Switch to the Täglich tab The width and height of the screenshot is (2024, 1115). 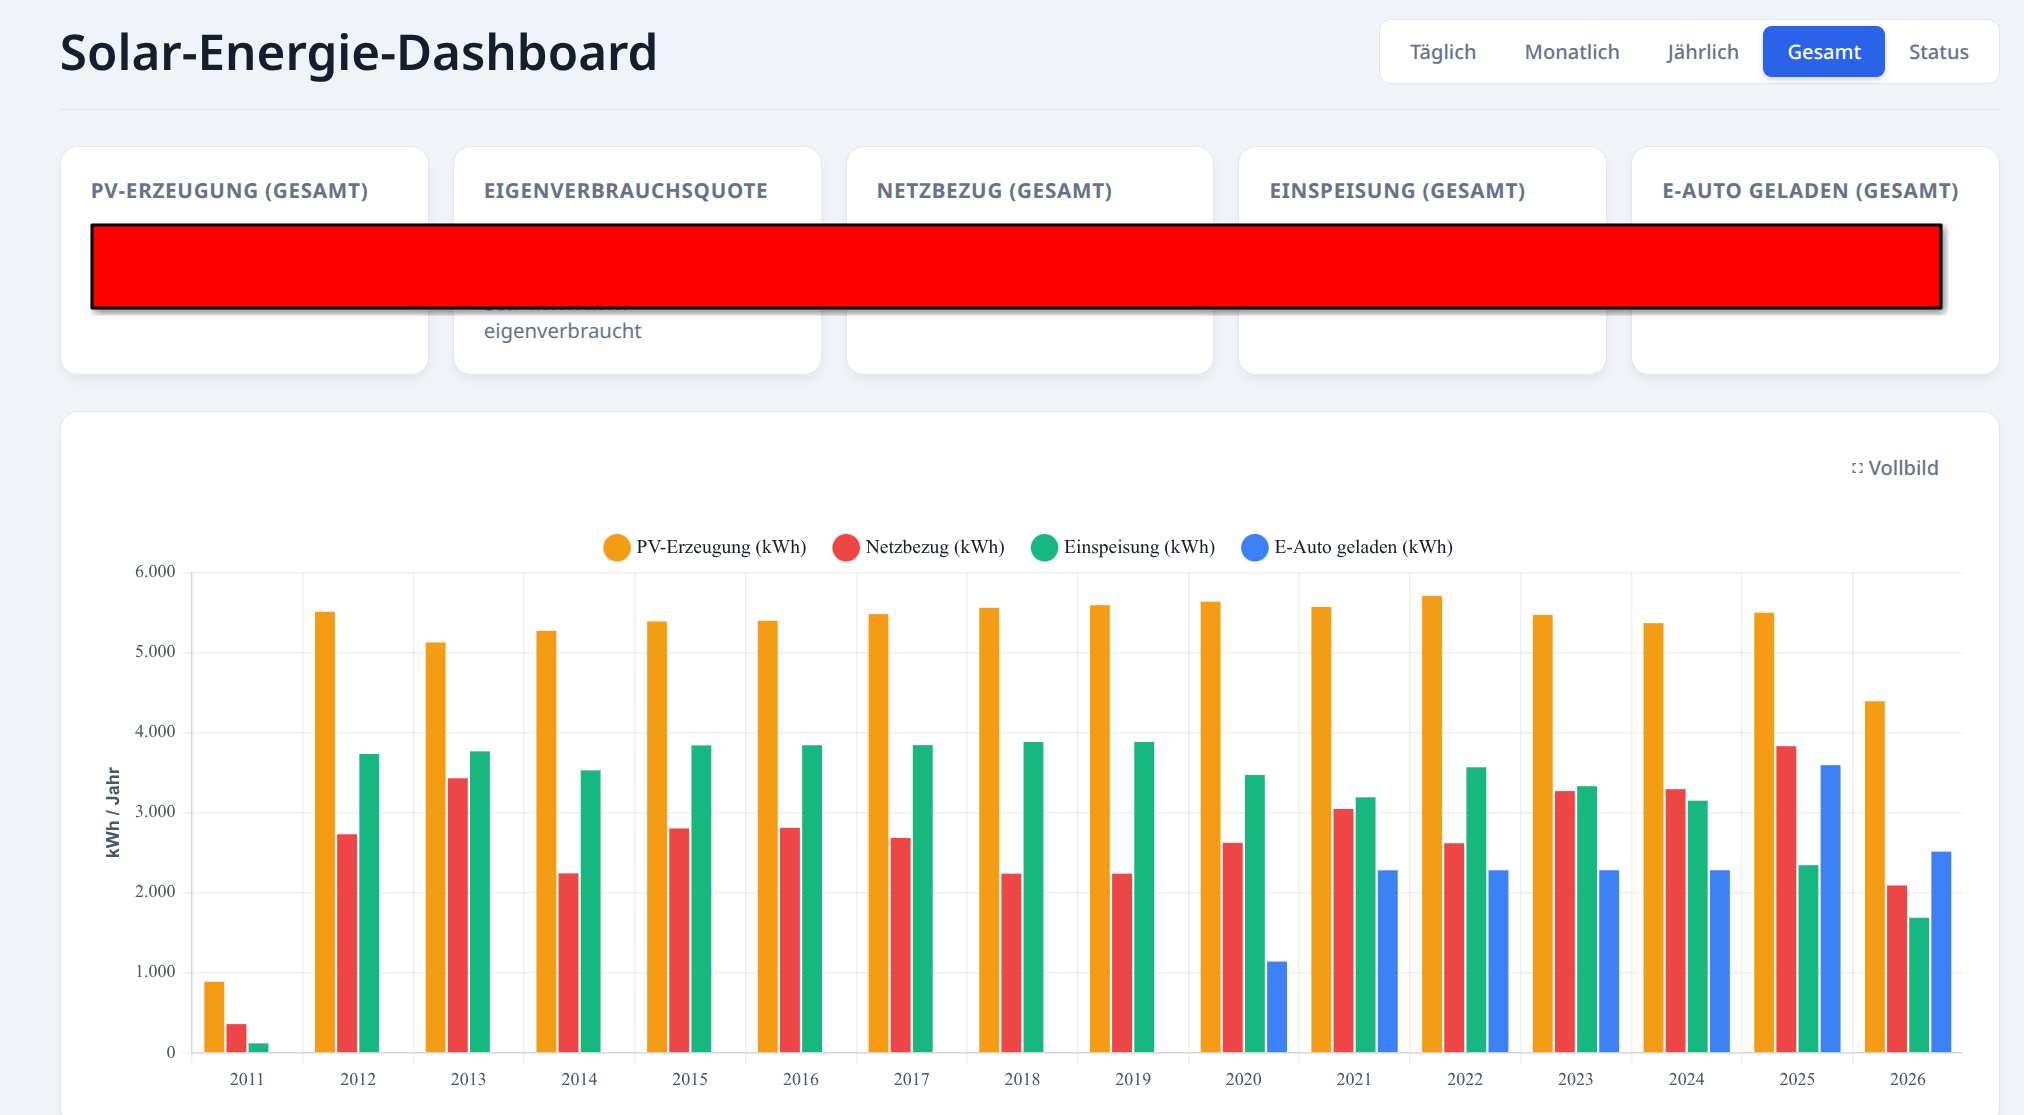click(x=1442, y=52)
